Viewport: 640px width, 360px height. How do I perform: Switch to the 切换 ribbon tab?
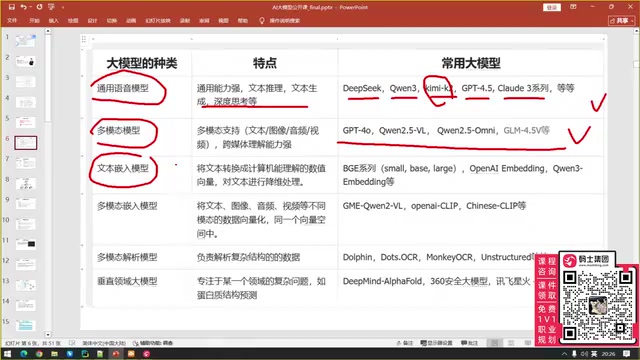111,20
